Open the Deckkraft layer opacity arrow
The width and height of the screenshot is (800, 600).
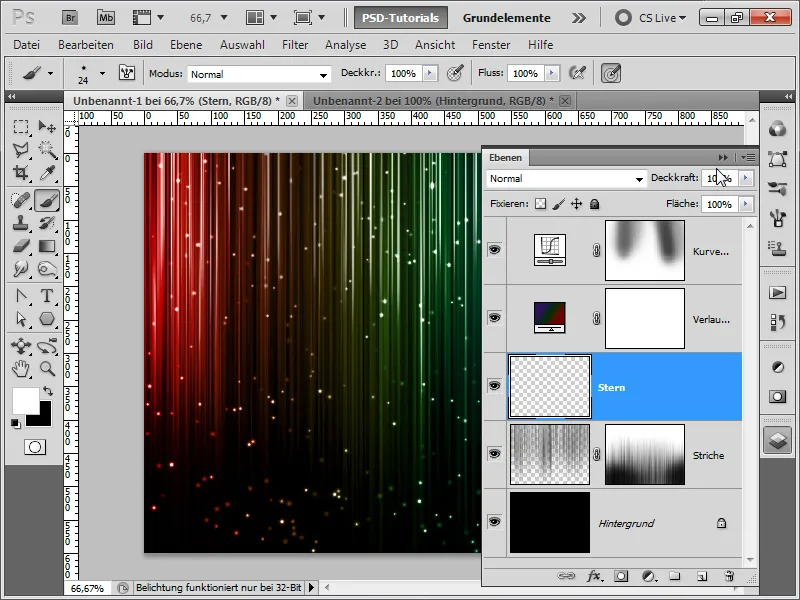(x=745, y=178)
